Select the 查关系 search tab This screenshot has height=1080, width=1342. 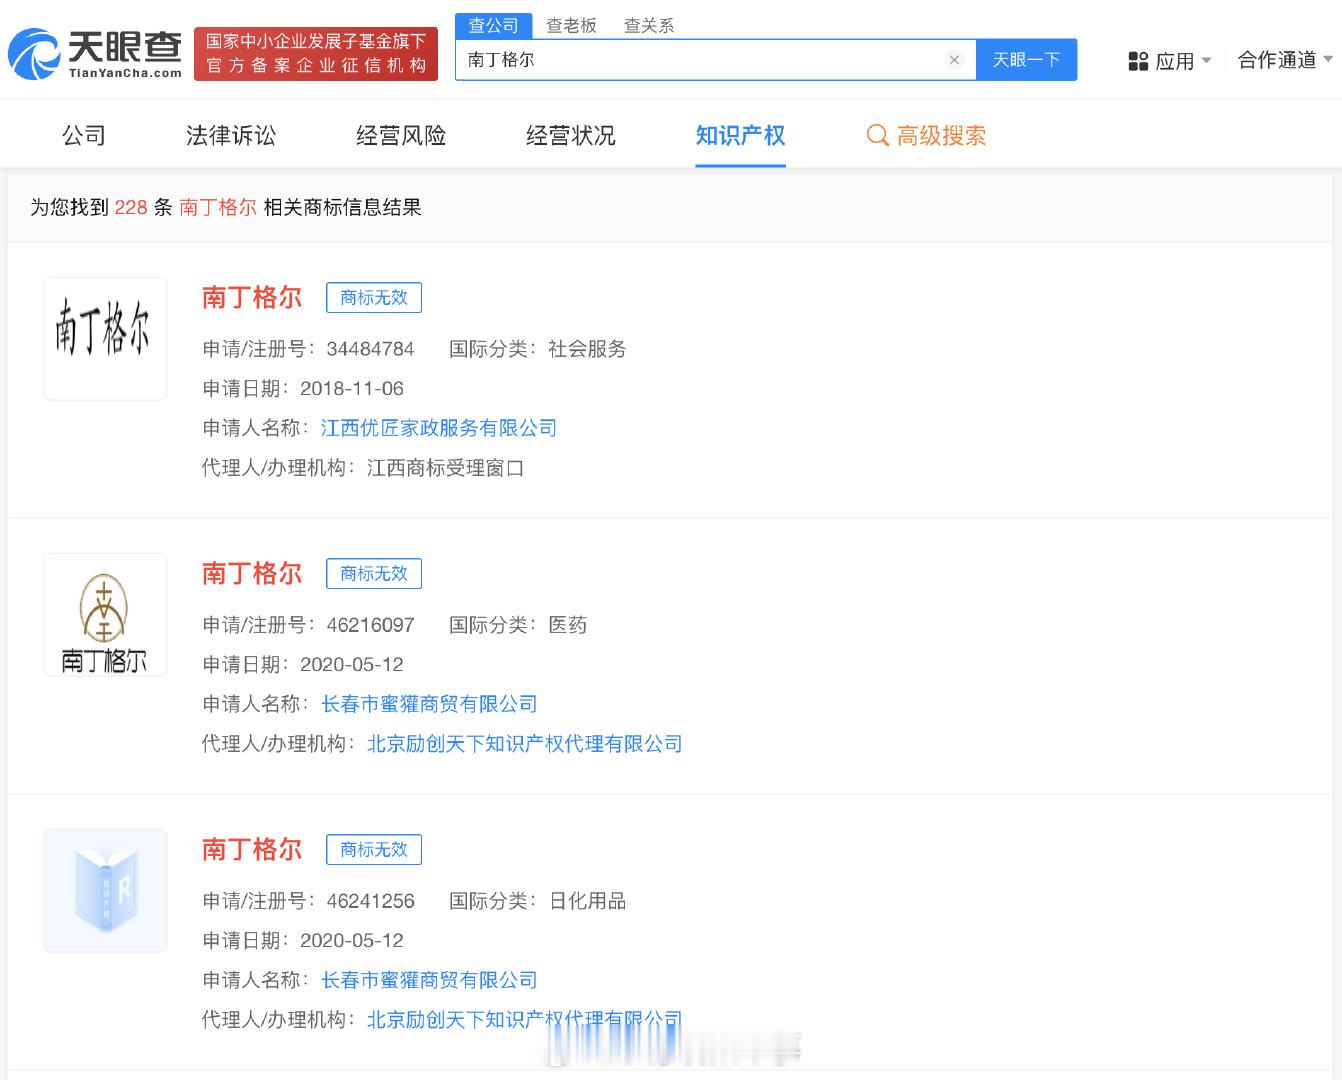click(649, 26)
